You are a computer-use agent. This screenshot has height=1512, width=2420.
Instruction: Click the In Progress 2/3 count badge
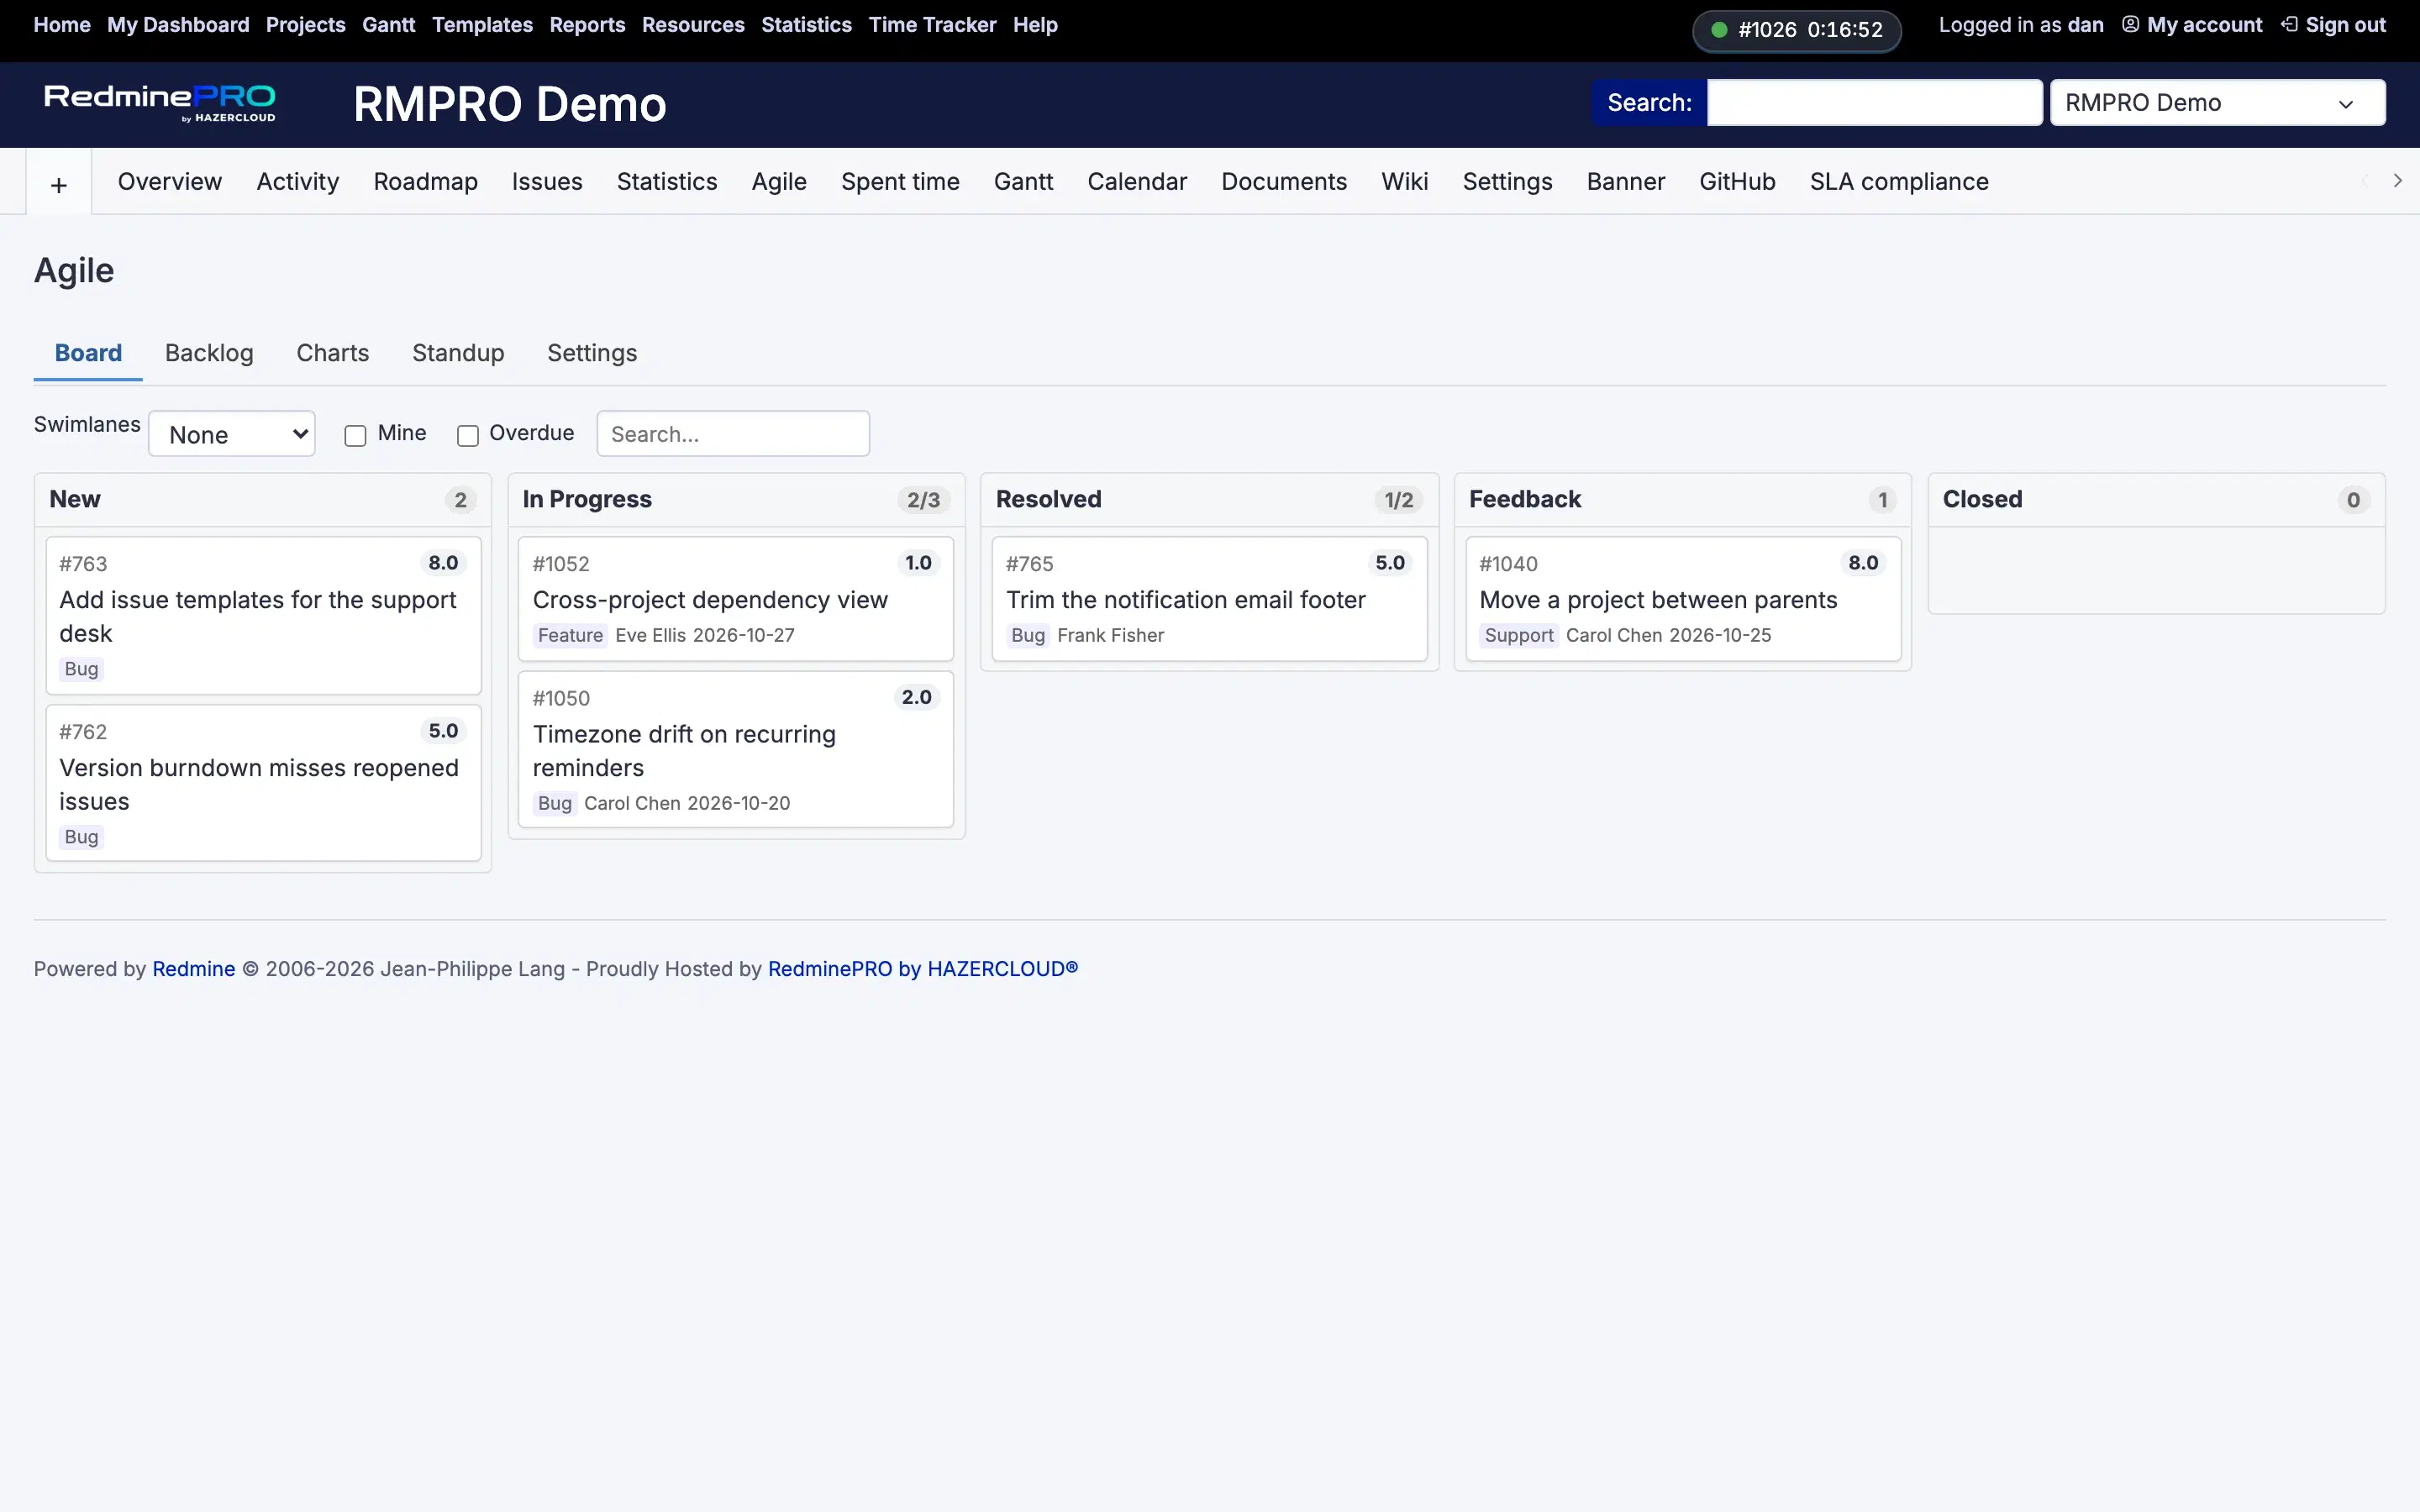point(923,500)
